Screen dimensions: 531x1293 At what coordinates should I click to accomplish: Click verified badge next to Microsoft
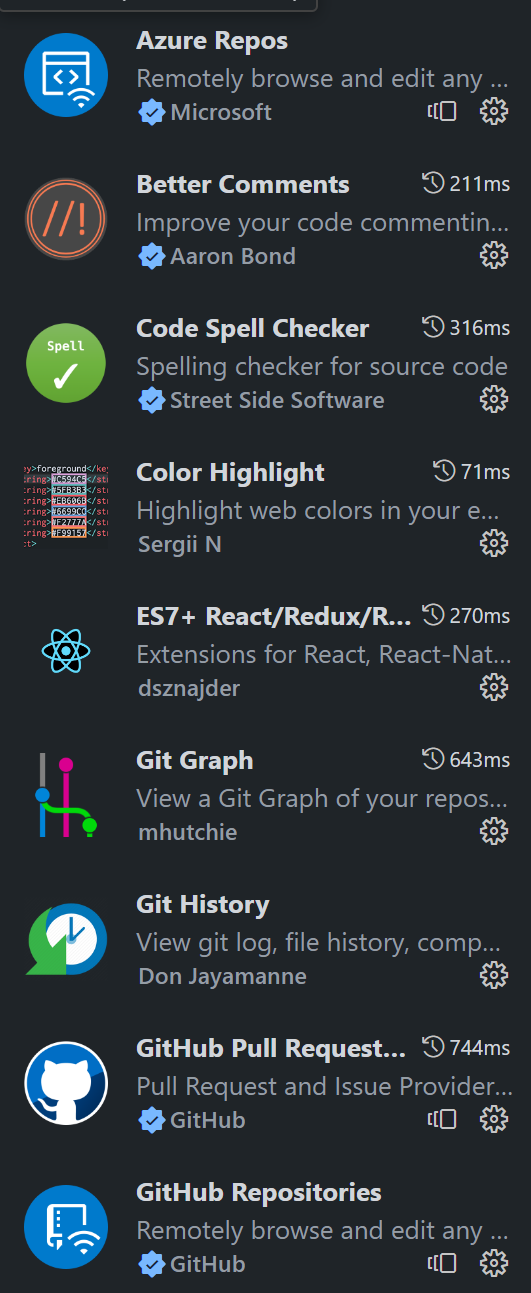[x=151, y=113]
